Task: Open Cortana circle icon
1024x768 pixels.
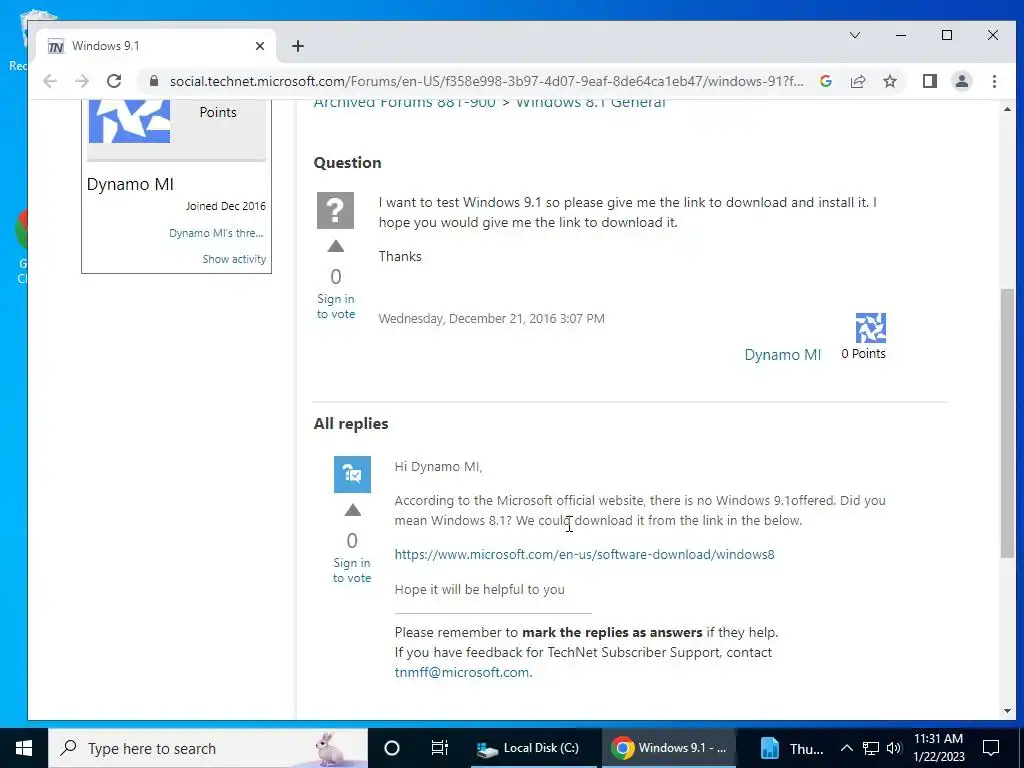Action: [391, 748]
